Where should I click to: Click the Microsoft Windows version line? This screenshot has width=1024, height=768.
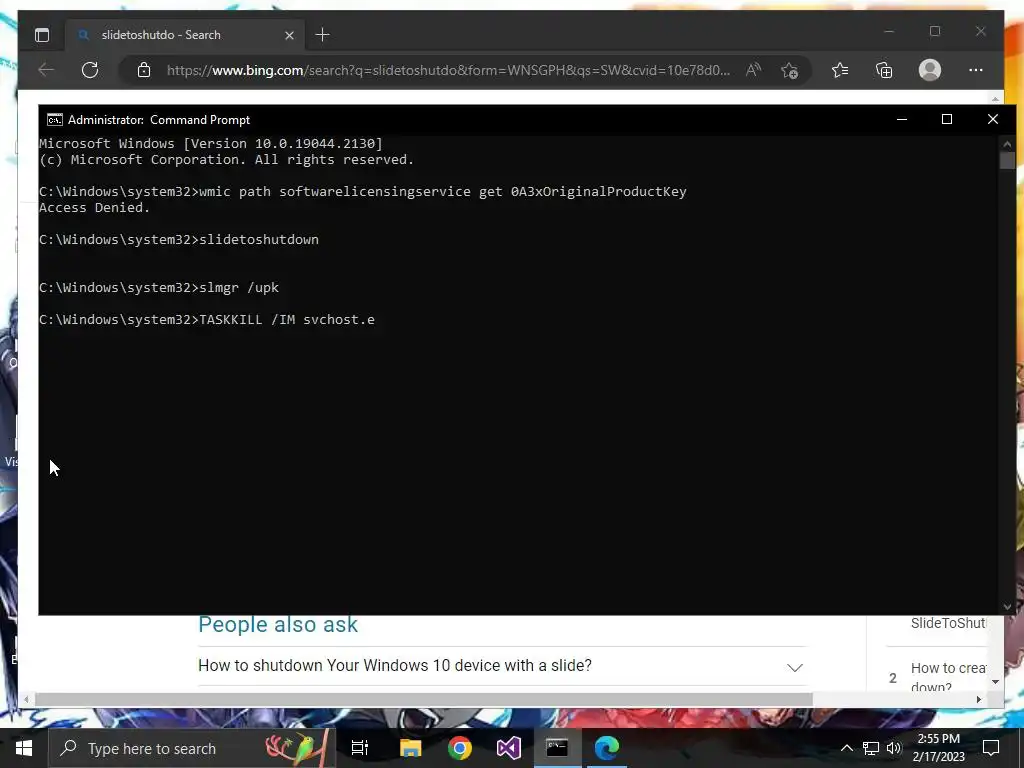click(x=210, y=144)
